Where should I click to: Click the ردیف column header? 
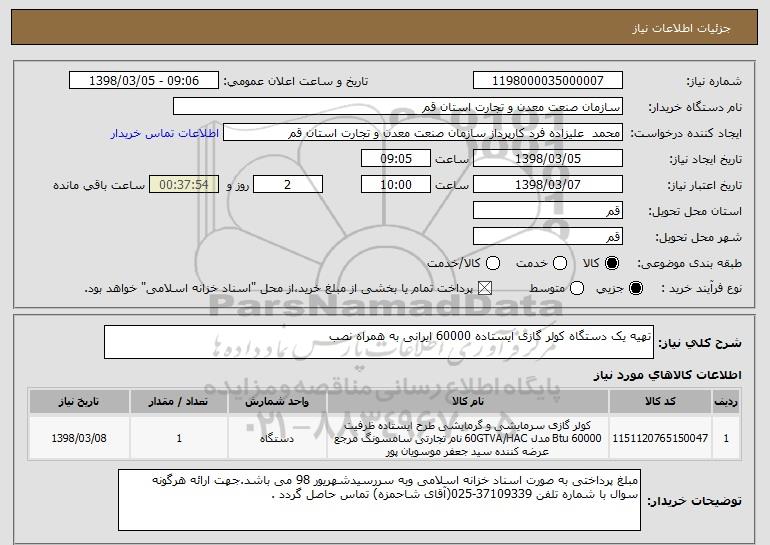pos(726,402)
